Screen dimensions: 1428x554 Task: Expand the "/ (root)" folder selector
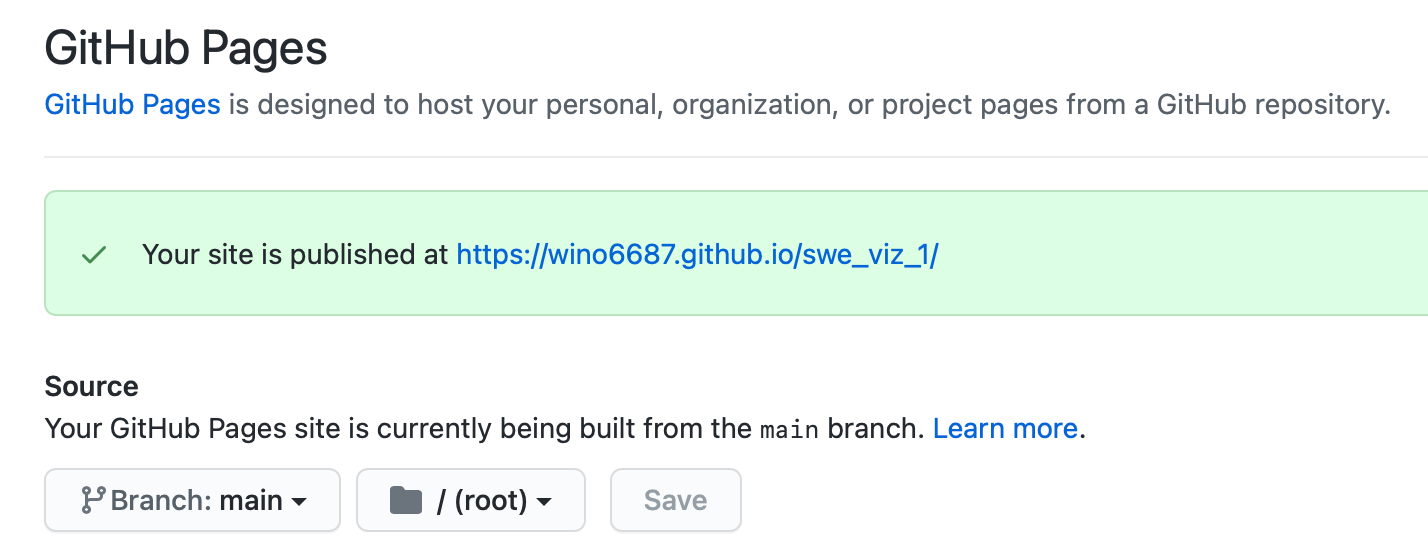click(471, 500)
